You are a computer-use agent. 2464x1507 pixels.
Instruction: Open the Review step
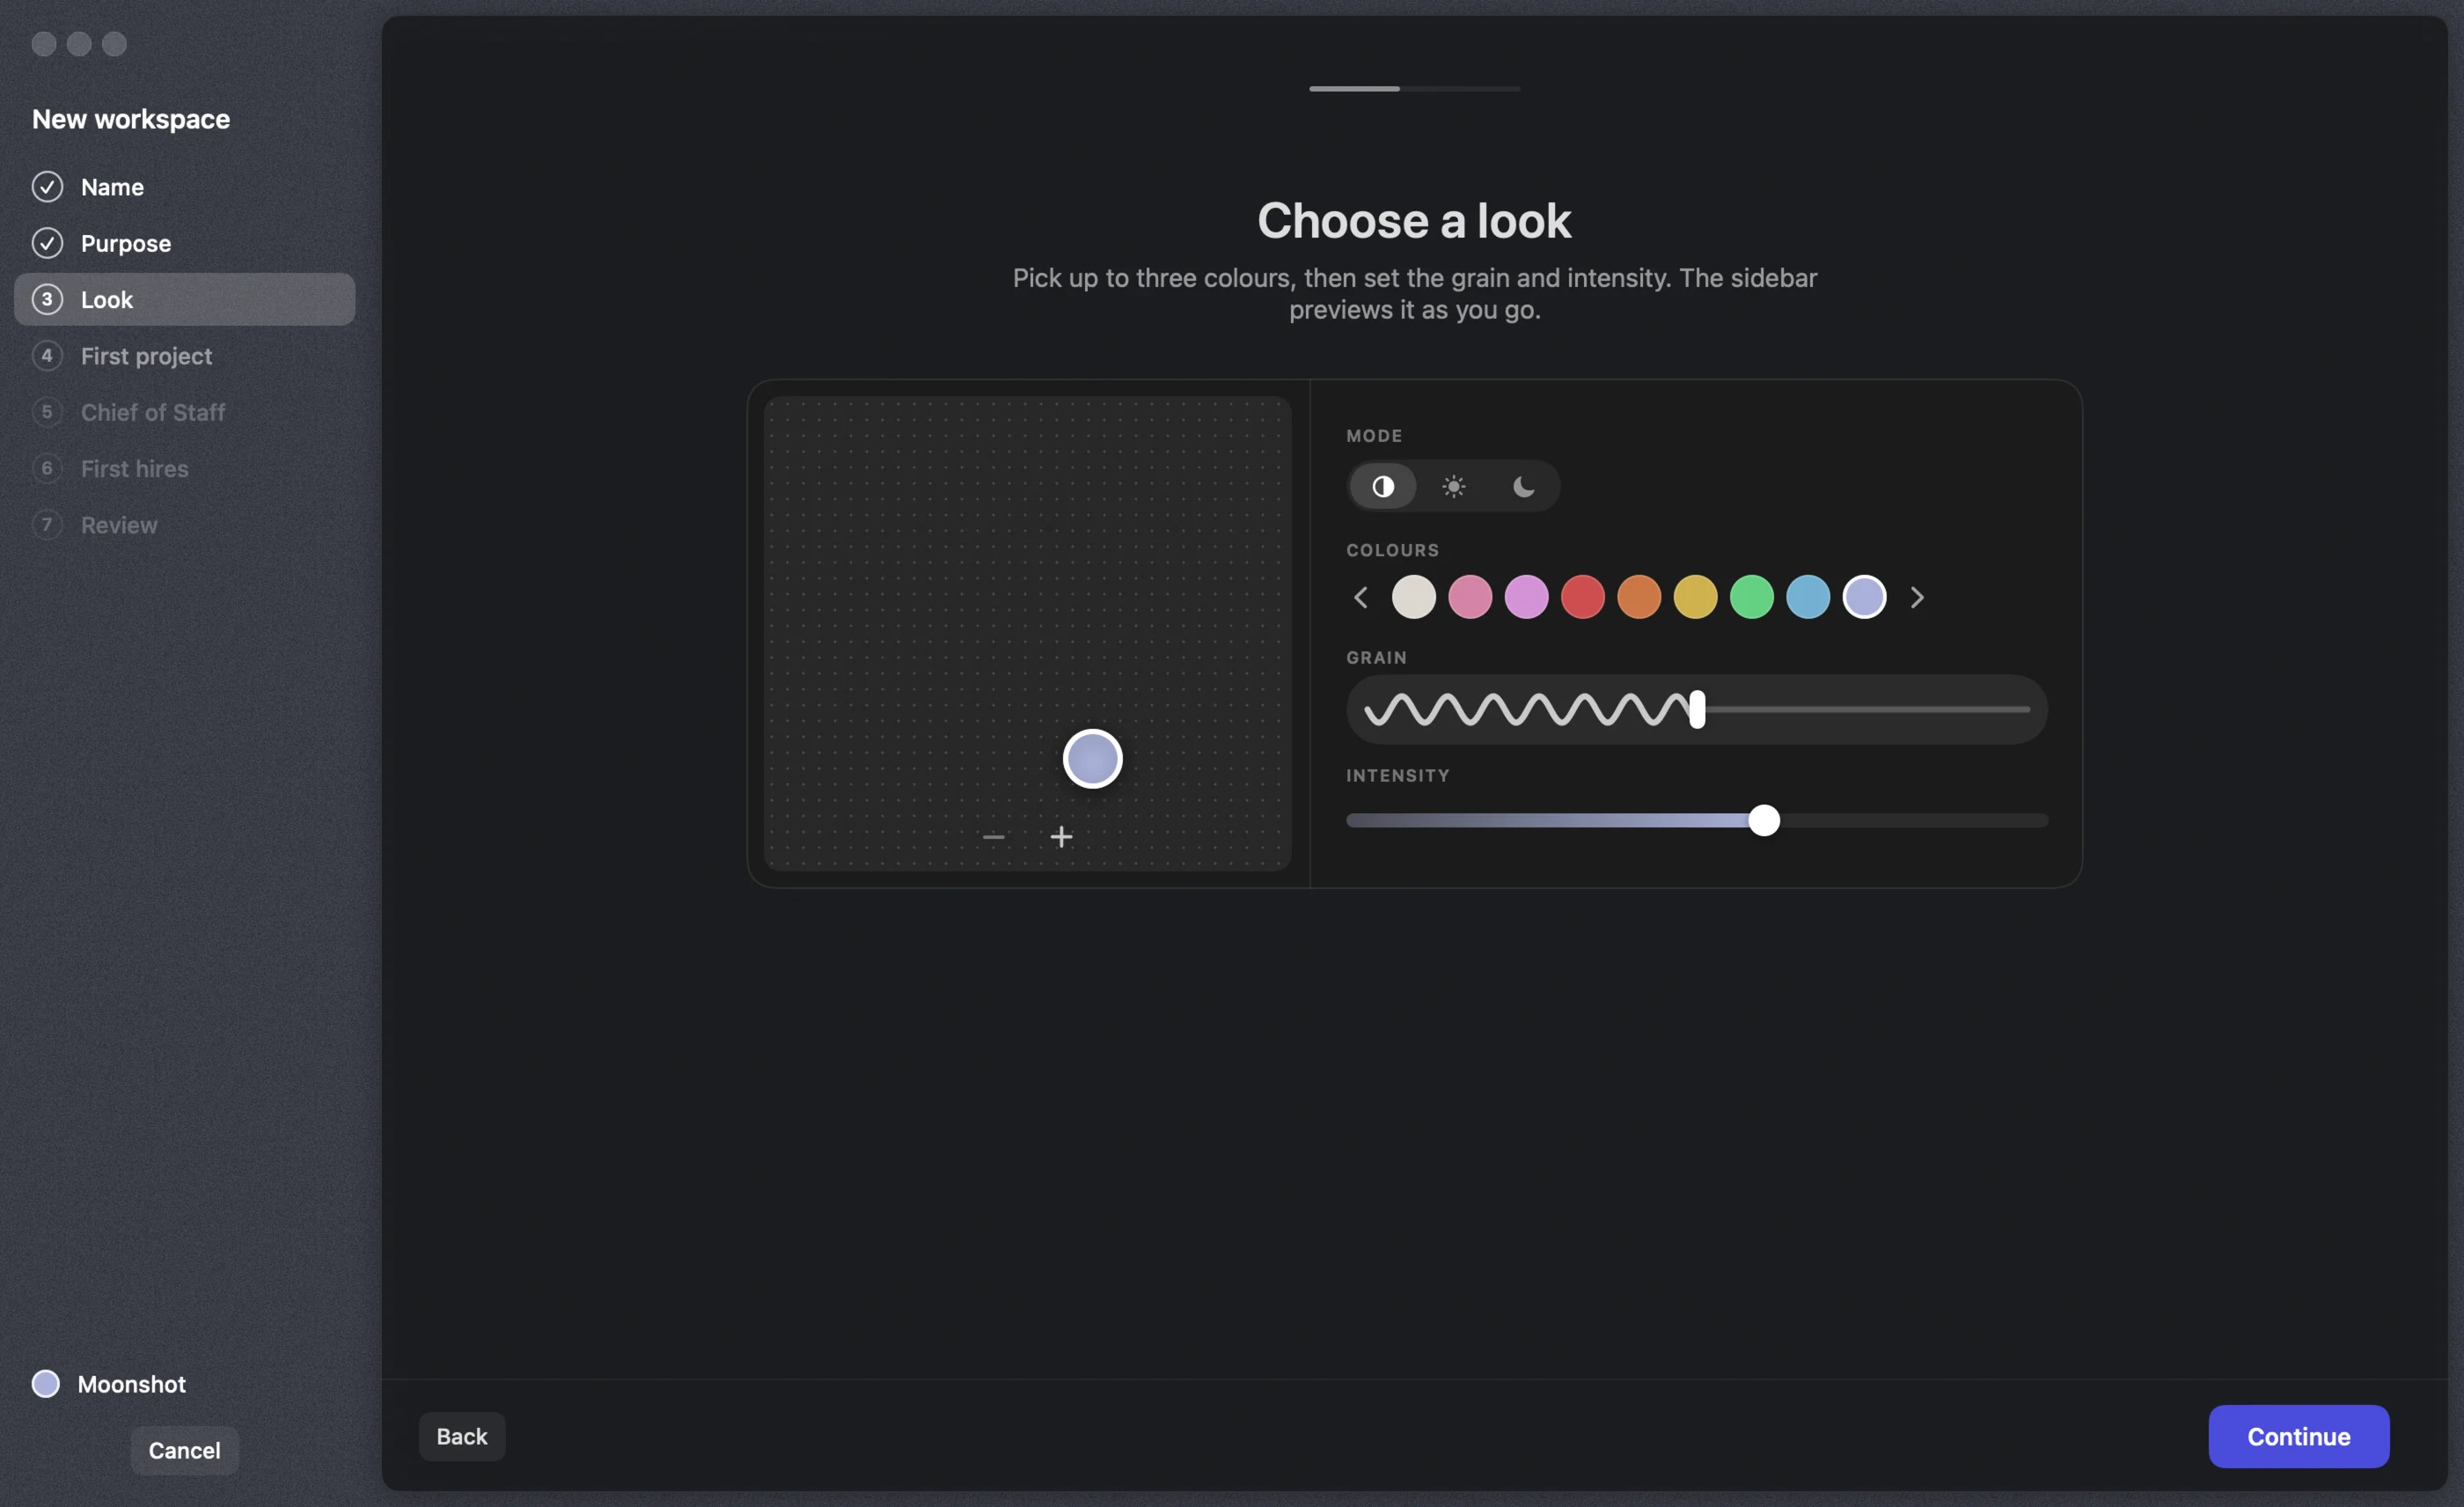tap(184, 525)
